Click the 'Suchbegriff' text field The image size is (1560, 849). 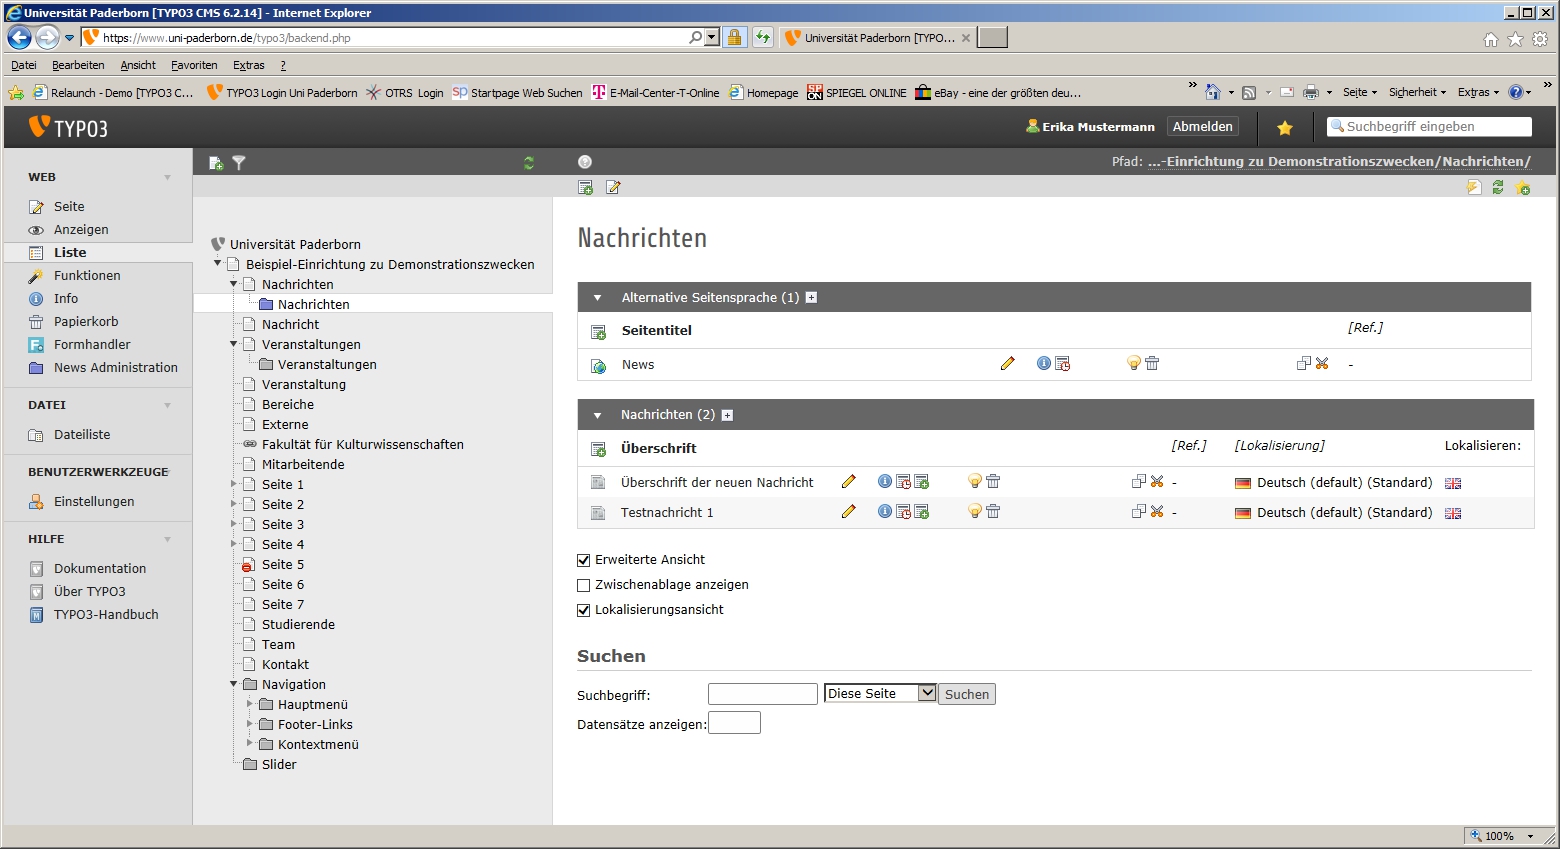763,694
